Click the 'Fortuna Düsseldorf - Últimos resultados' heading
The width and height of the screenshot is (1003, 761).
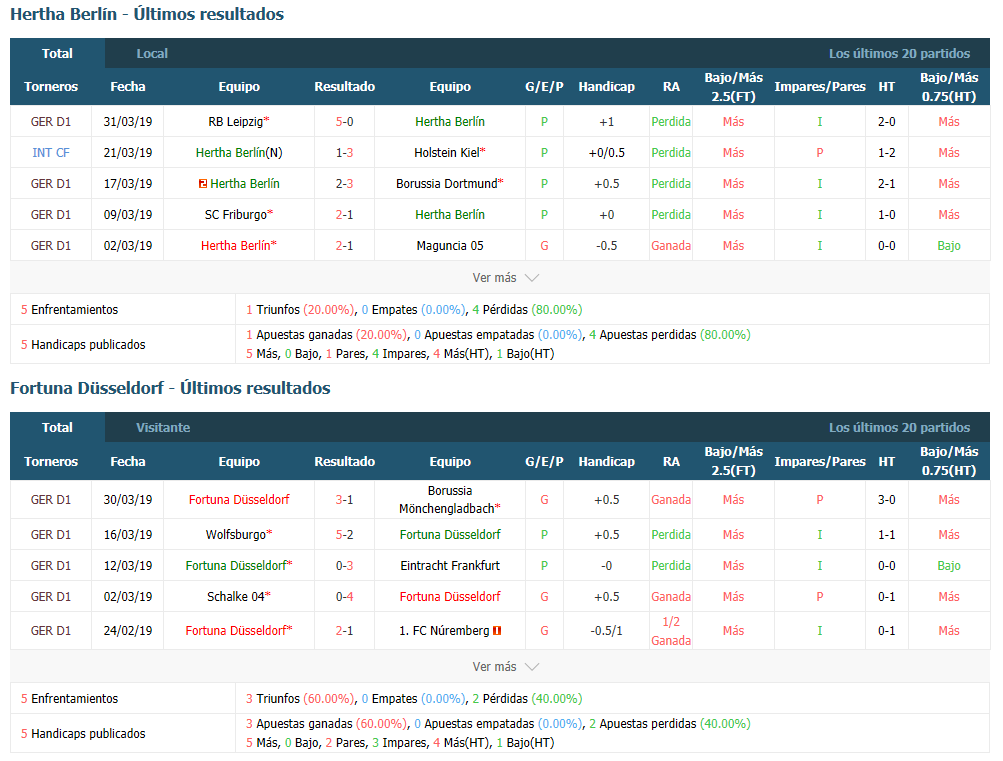tap(170, 388)
